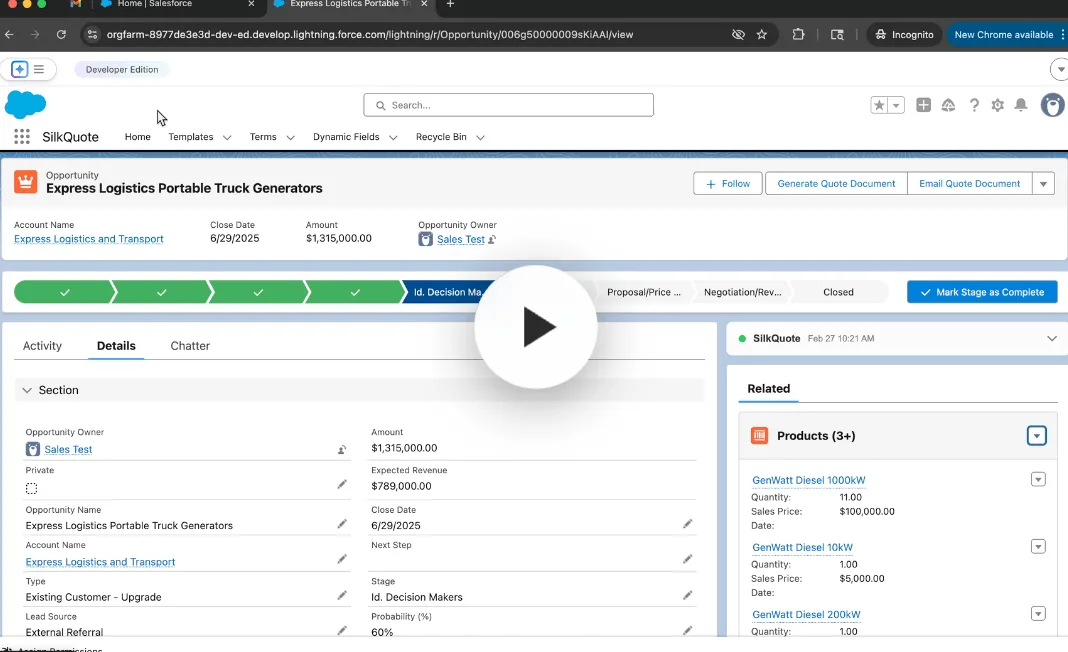
Task: Click pencil icon to edit Opportunity Name
Action: (342, 524)
